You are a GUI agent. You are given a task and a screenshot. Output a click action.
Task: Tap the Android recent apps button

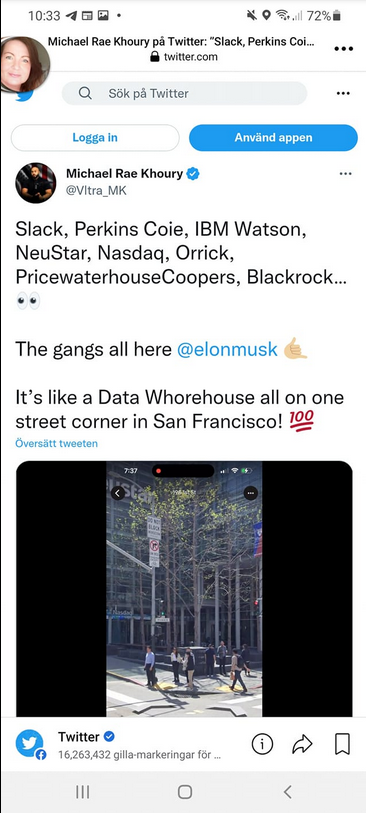pos(82,792)
